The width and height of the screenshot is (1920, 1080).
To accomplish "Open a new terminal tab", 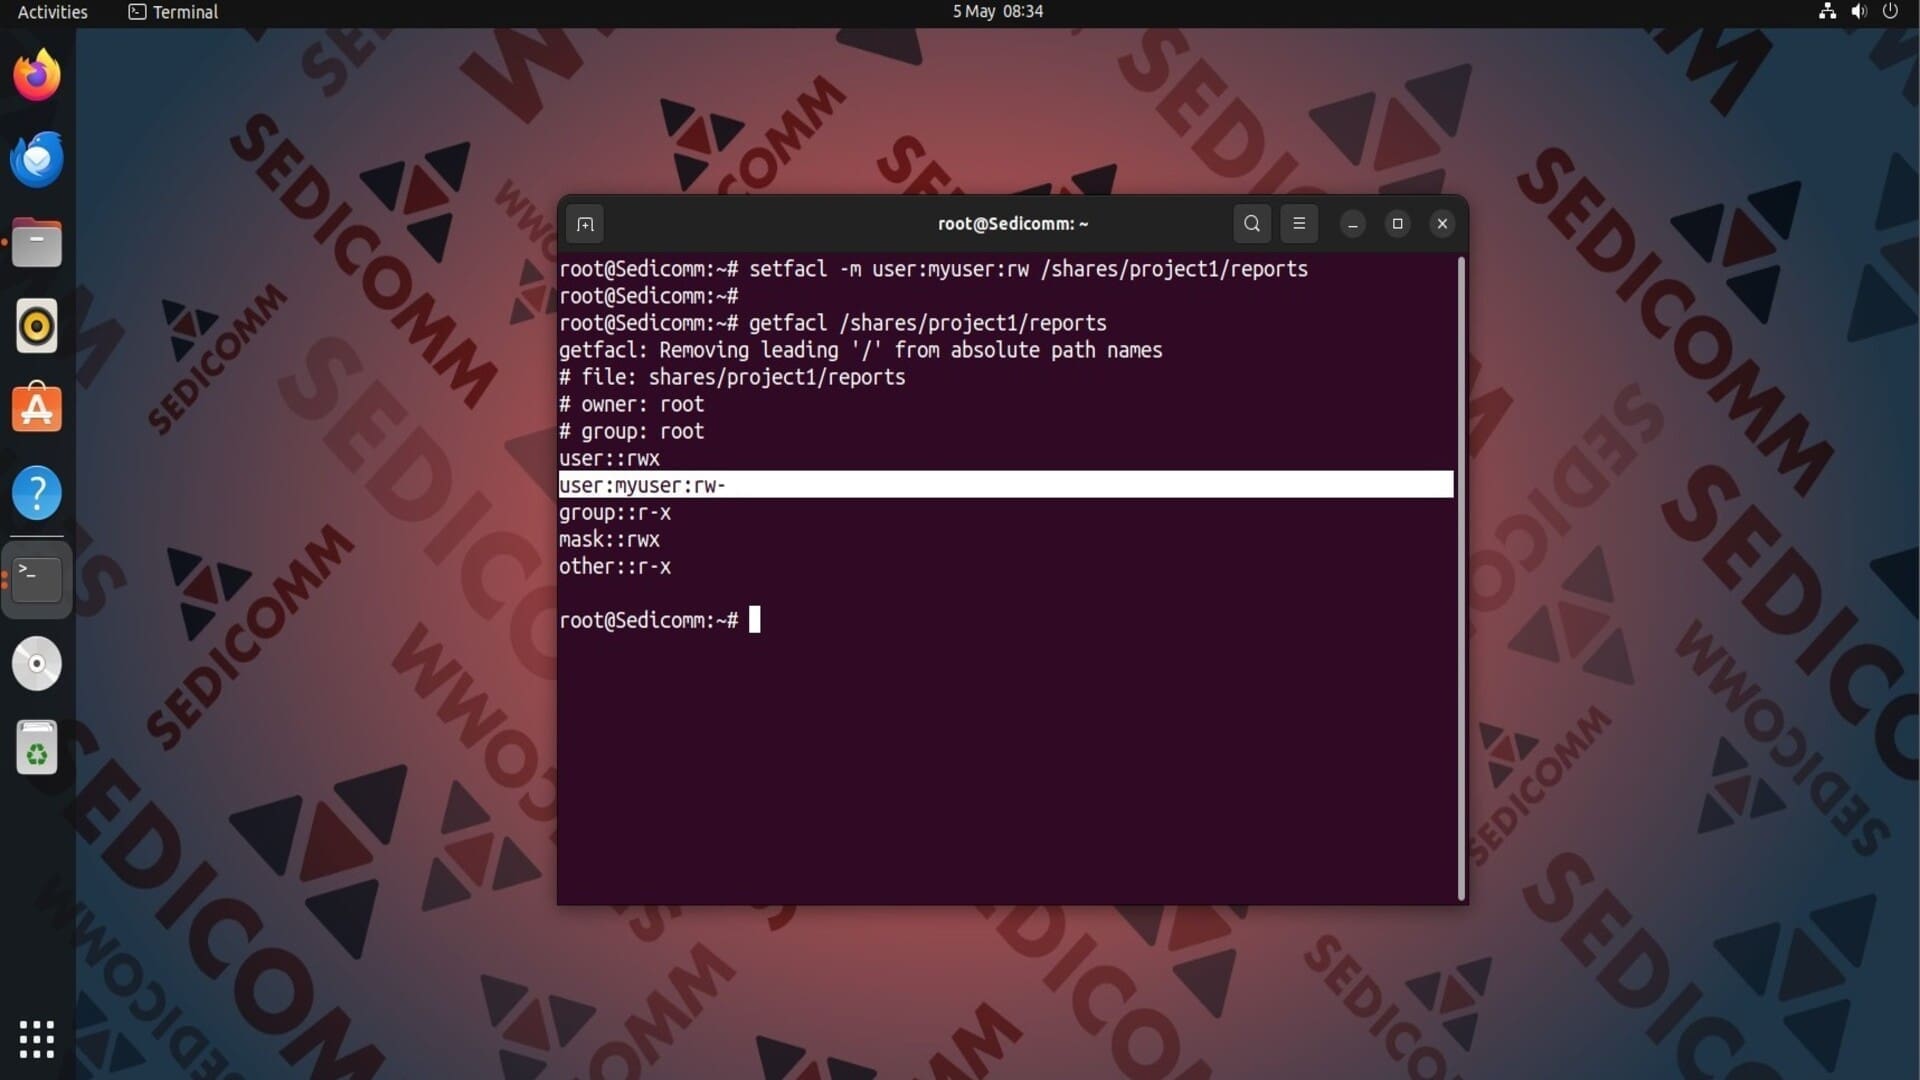I will point(585,224).
